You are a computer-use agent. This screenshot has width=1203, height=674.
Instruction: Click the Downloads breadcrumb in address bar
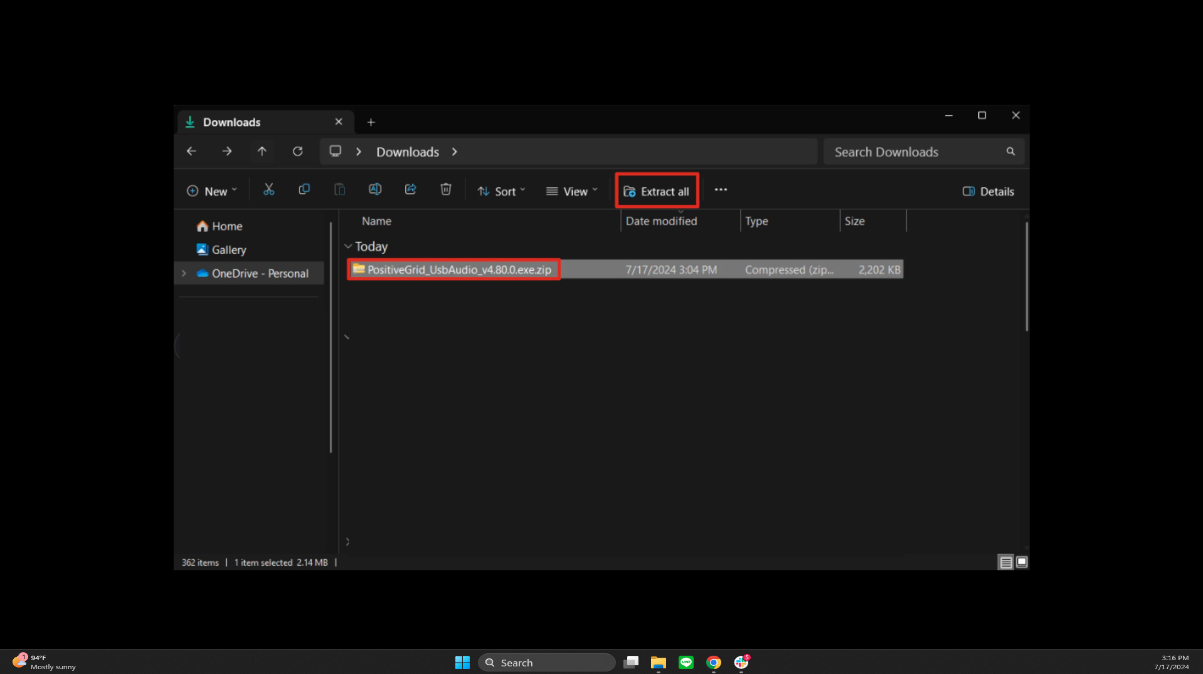pyautogui.click(x=407, y=152)
